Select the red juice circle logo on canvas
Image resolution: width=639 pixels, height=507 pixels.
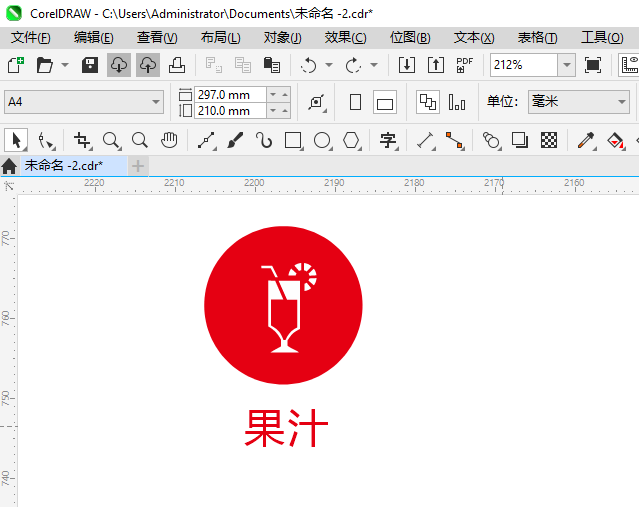(x=283, y=305)
